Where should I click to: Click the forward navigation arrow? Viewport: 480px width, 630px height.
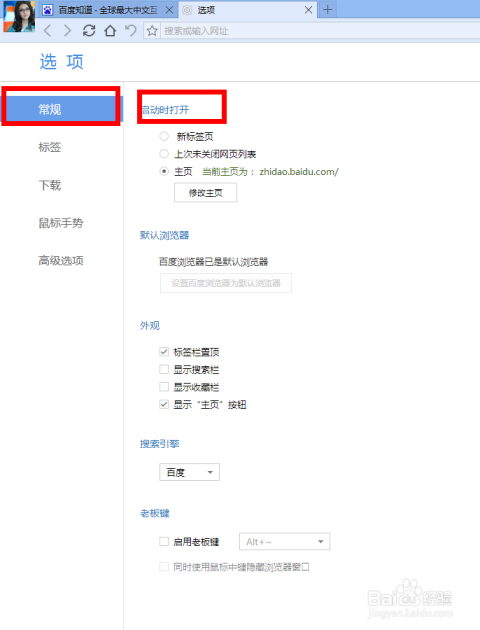[x=67, y=31]
